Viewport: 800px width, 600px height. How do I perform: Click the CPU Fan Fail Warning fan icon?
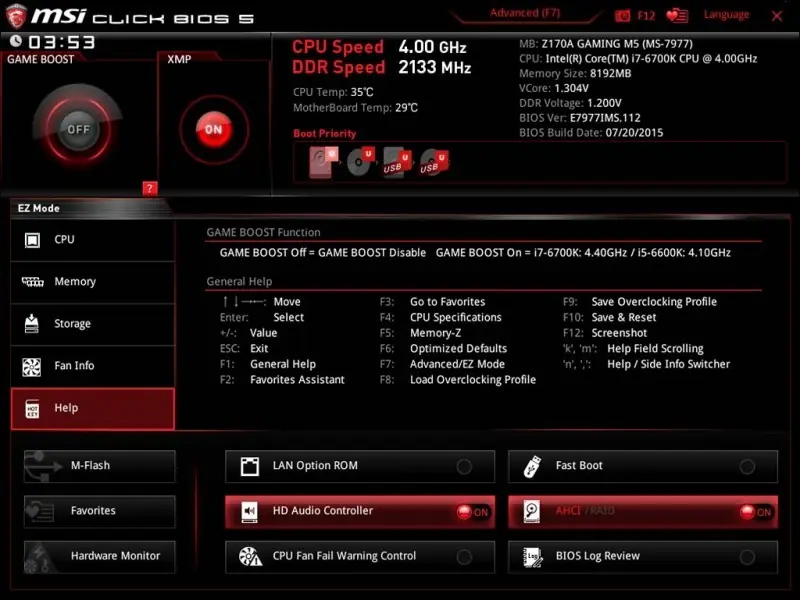(x=250, y=557)
